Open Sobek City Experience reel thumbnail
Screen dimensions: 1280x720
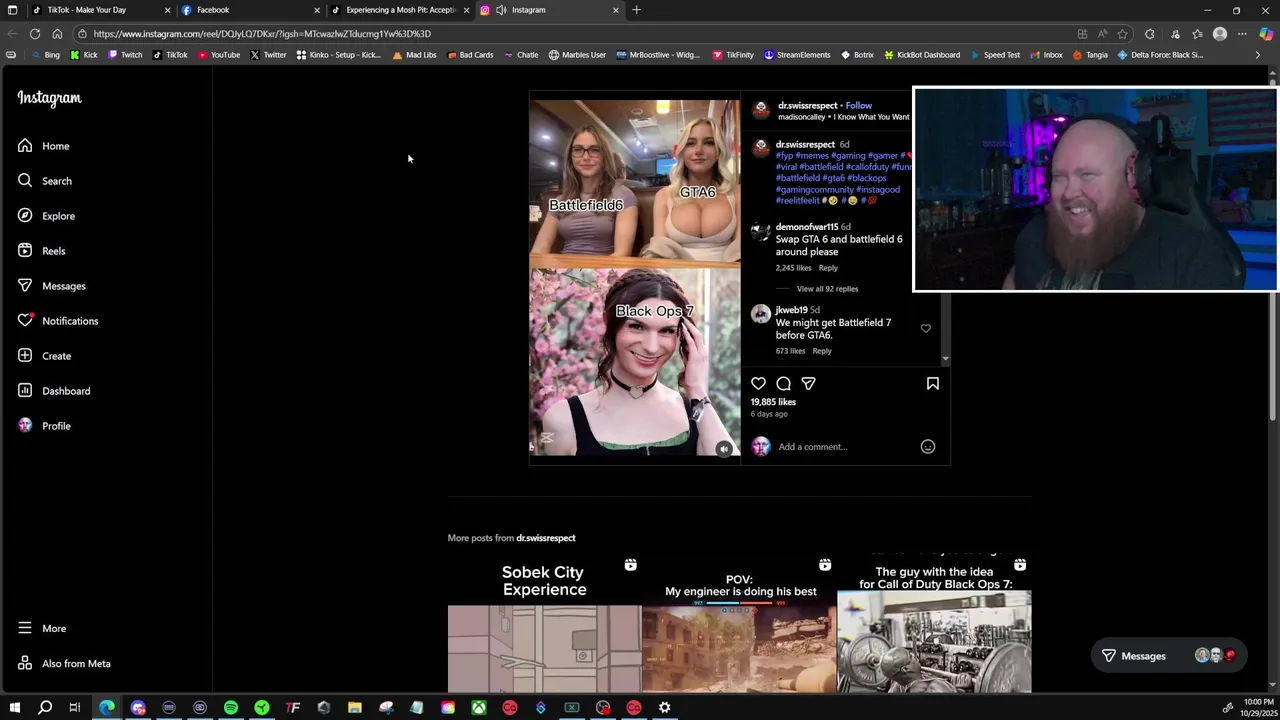click(544, 624)
